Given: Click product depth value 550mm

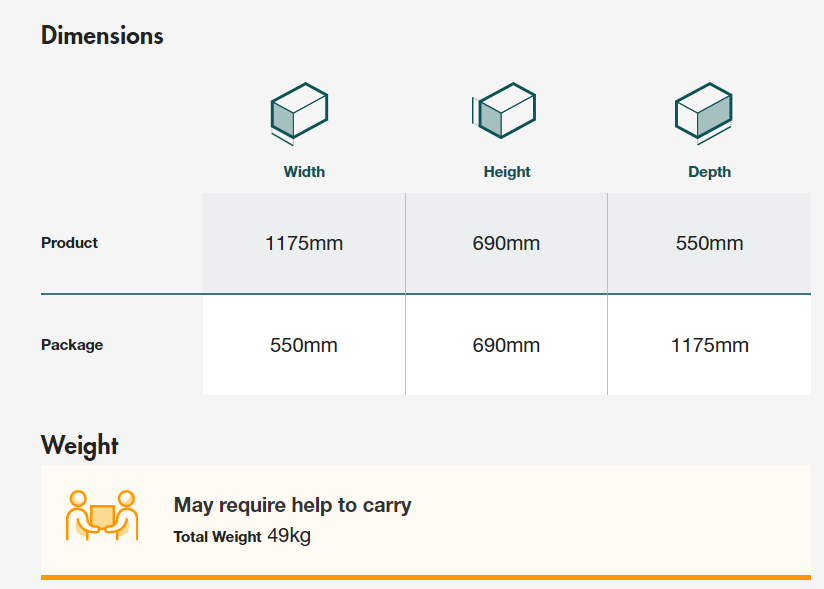Looking at the screenshot, I should coord(709,243).
